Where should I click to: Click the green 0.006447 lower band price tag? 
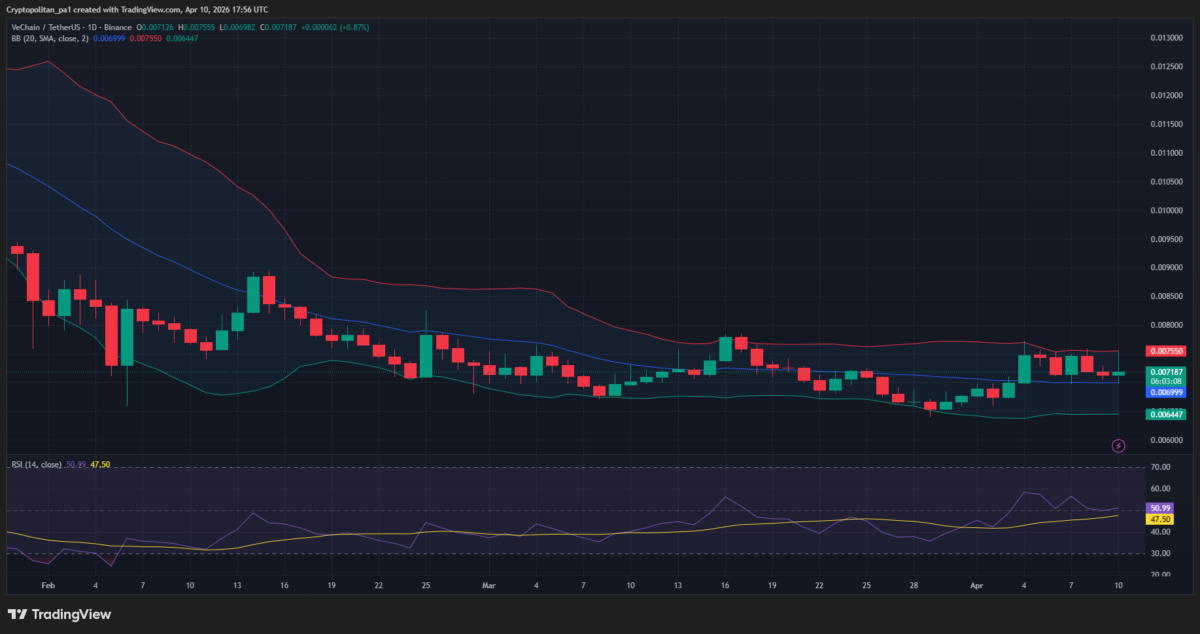pos(1166,414)
